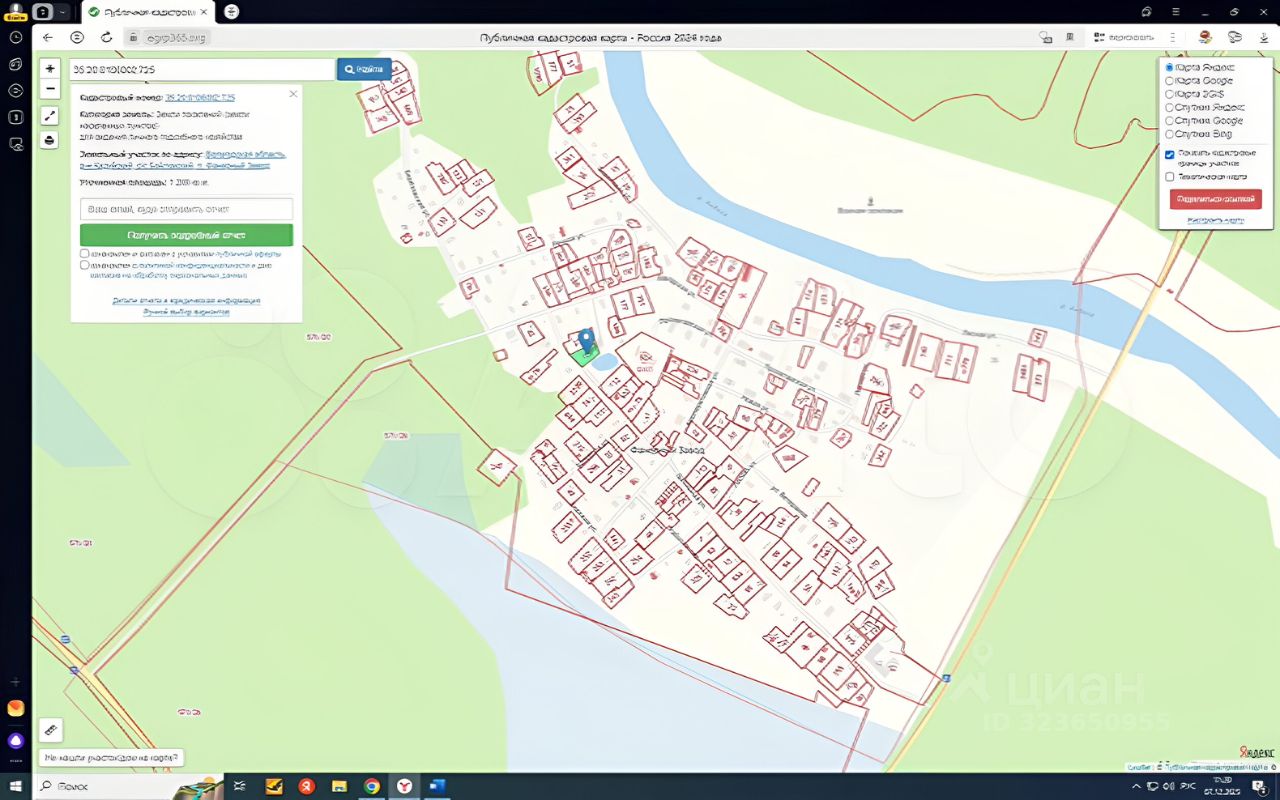The height and width of the screenshot is (800, 1280).
Task: Click the layers tool under the measure tool
Action: pyautogui.click(x=50, y=140)
